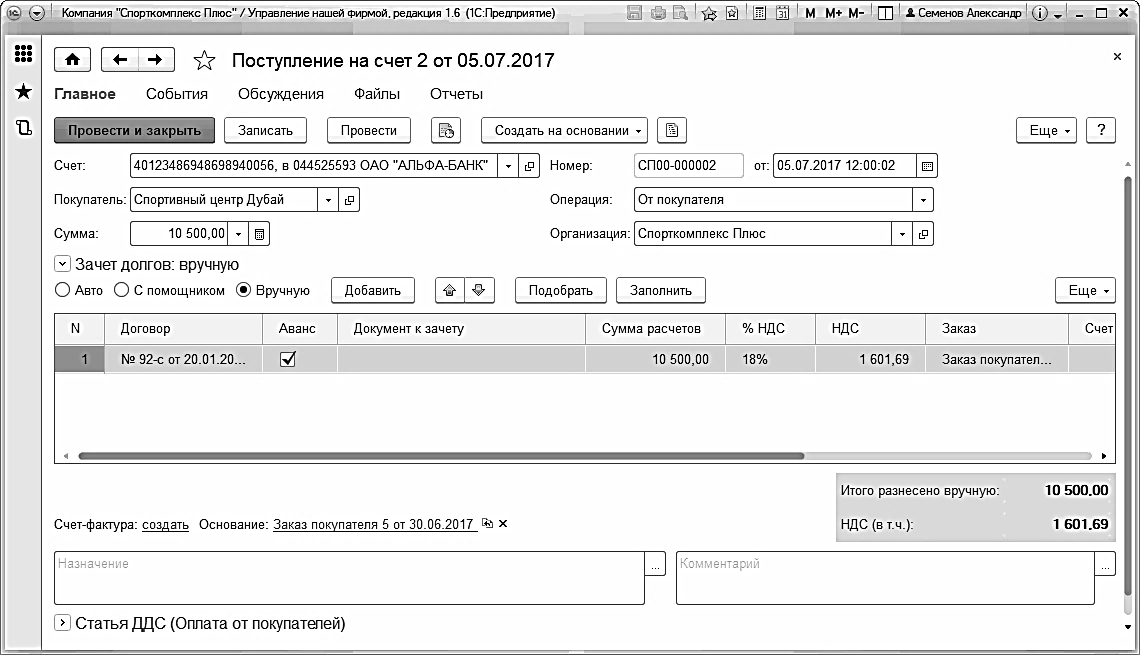Click the создать invoice link
Screen dimensions: 1140x655
pyautogui.click(x=165, y=524)
